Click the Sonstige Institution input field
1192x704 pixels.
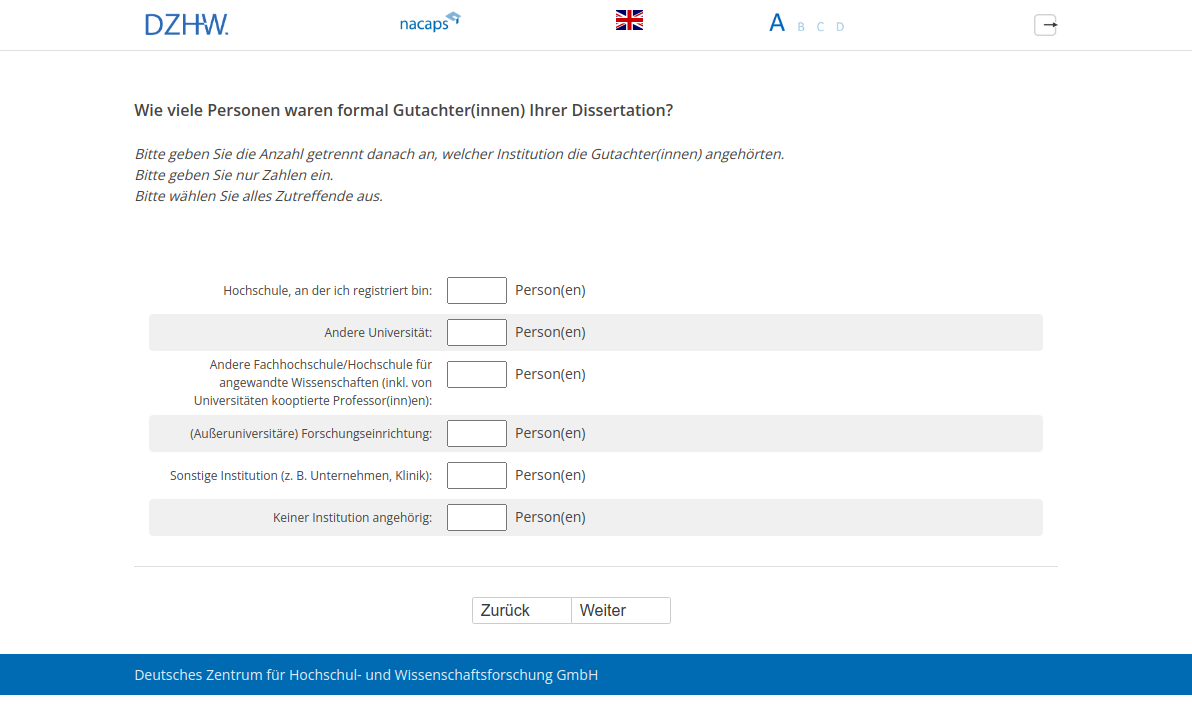pos(476,476)
